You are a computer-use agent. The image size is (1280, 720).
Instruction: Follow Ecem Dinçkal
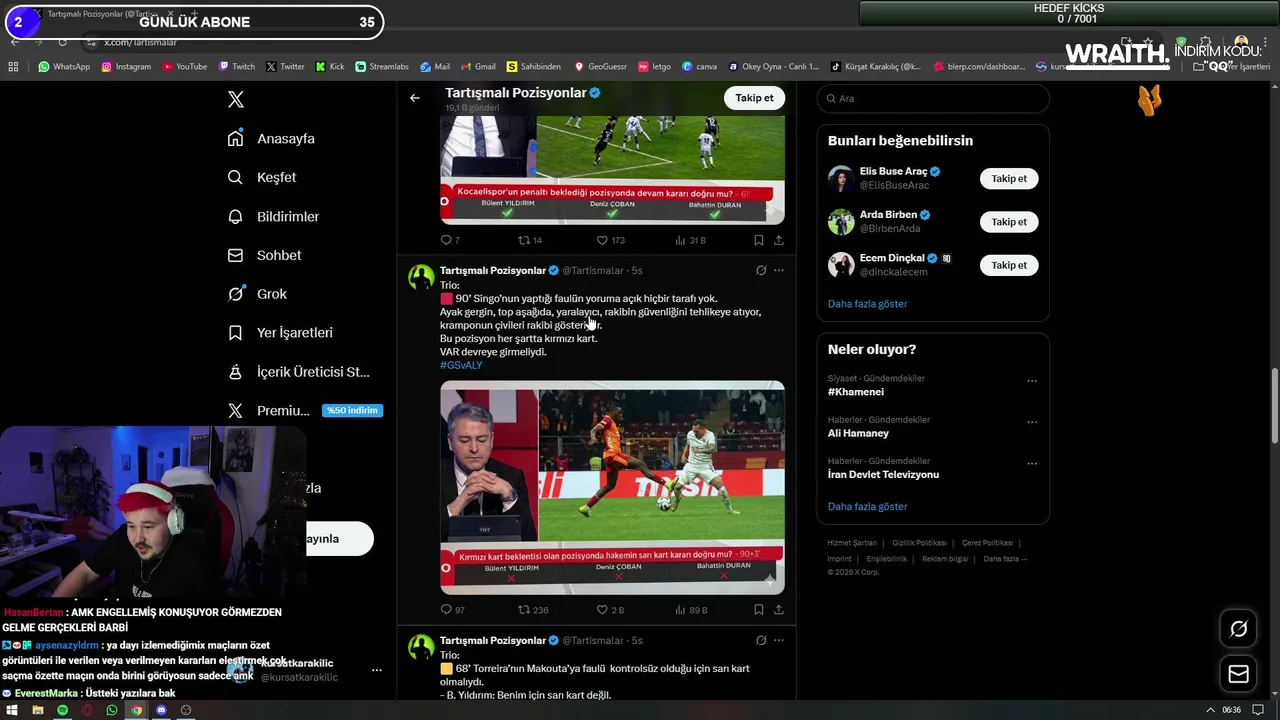coord(1009,265)
